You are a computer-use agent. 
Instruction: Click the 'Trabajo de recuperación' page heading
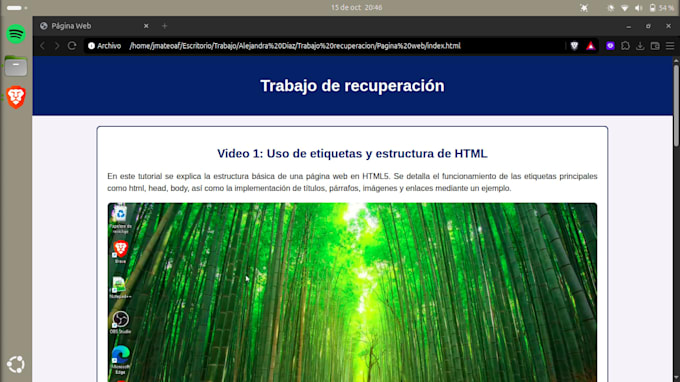point(352,86)
